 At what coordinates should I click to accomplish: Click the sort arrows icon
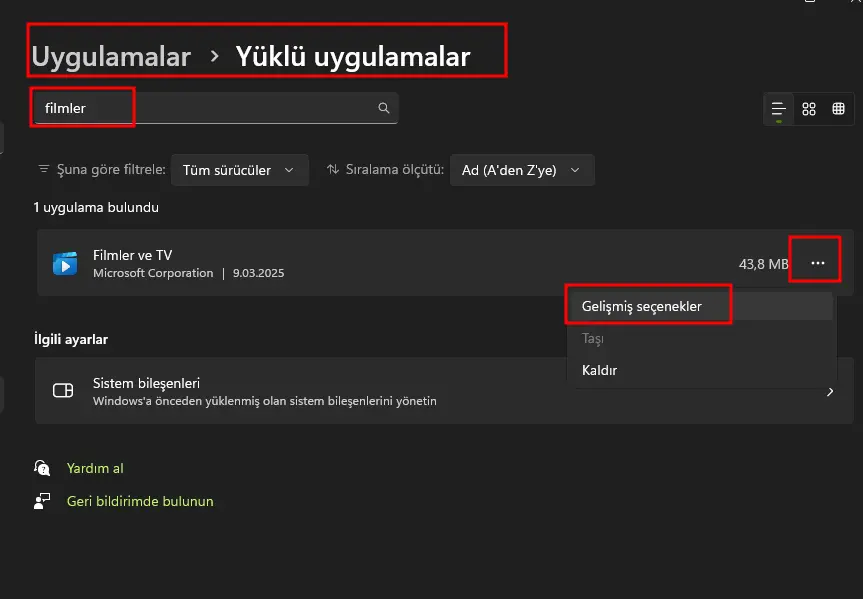click(x=332, y=169)
